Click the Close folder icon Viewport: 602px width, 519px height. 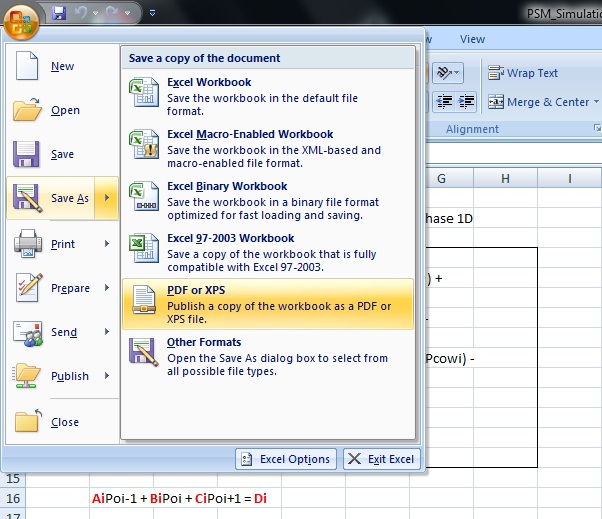coord(28,421)
